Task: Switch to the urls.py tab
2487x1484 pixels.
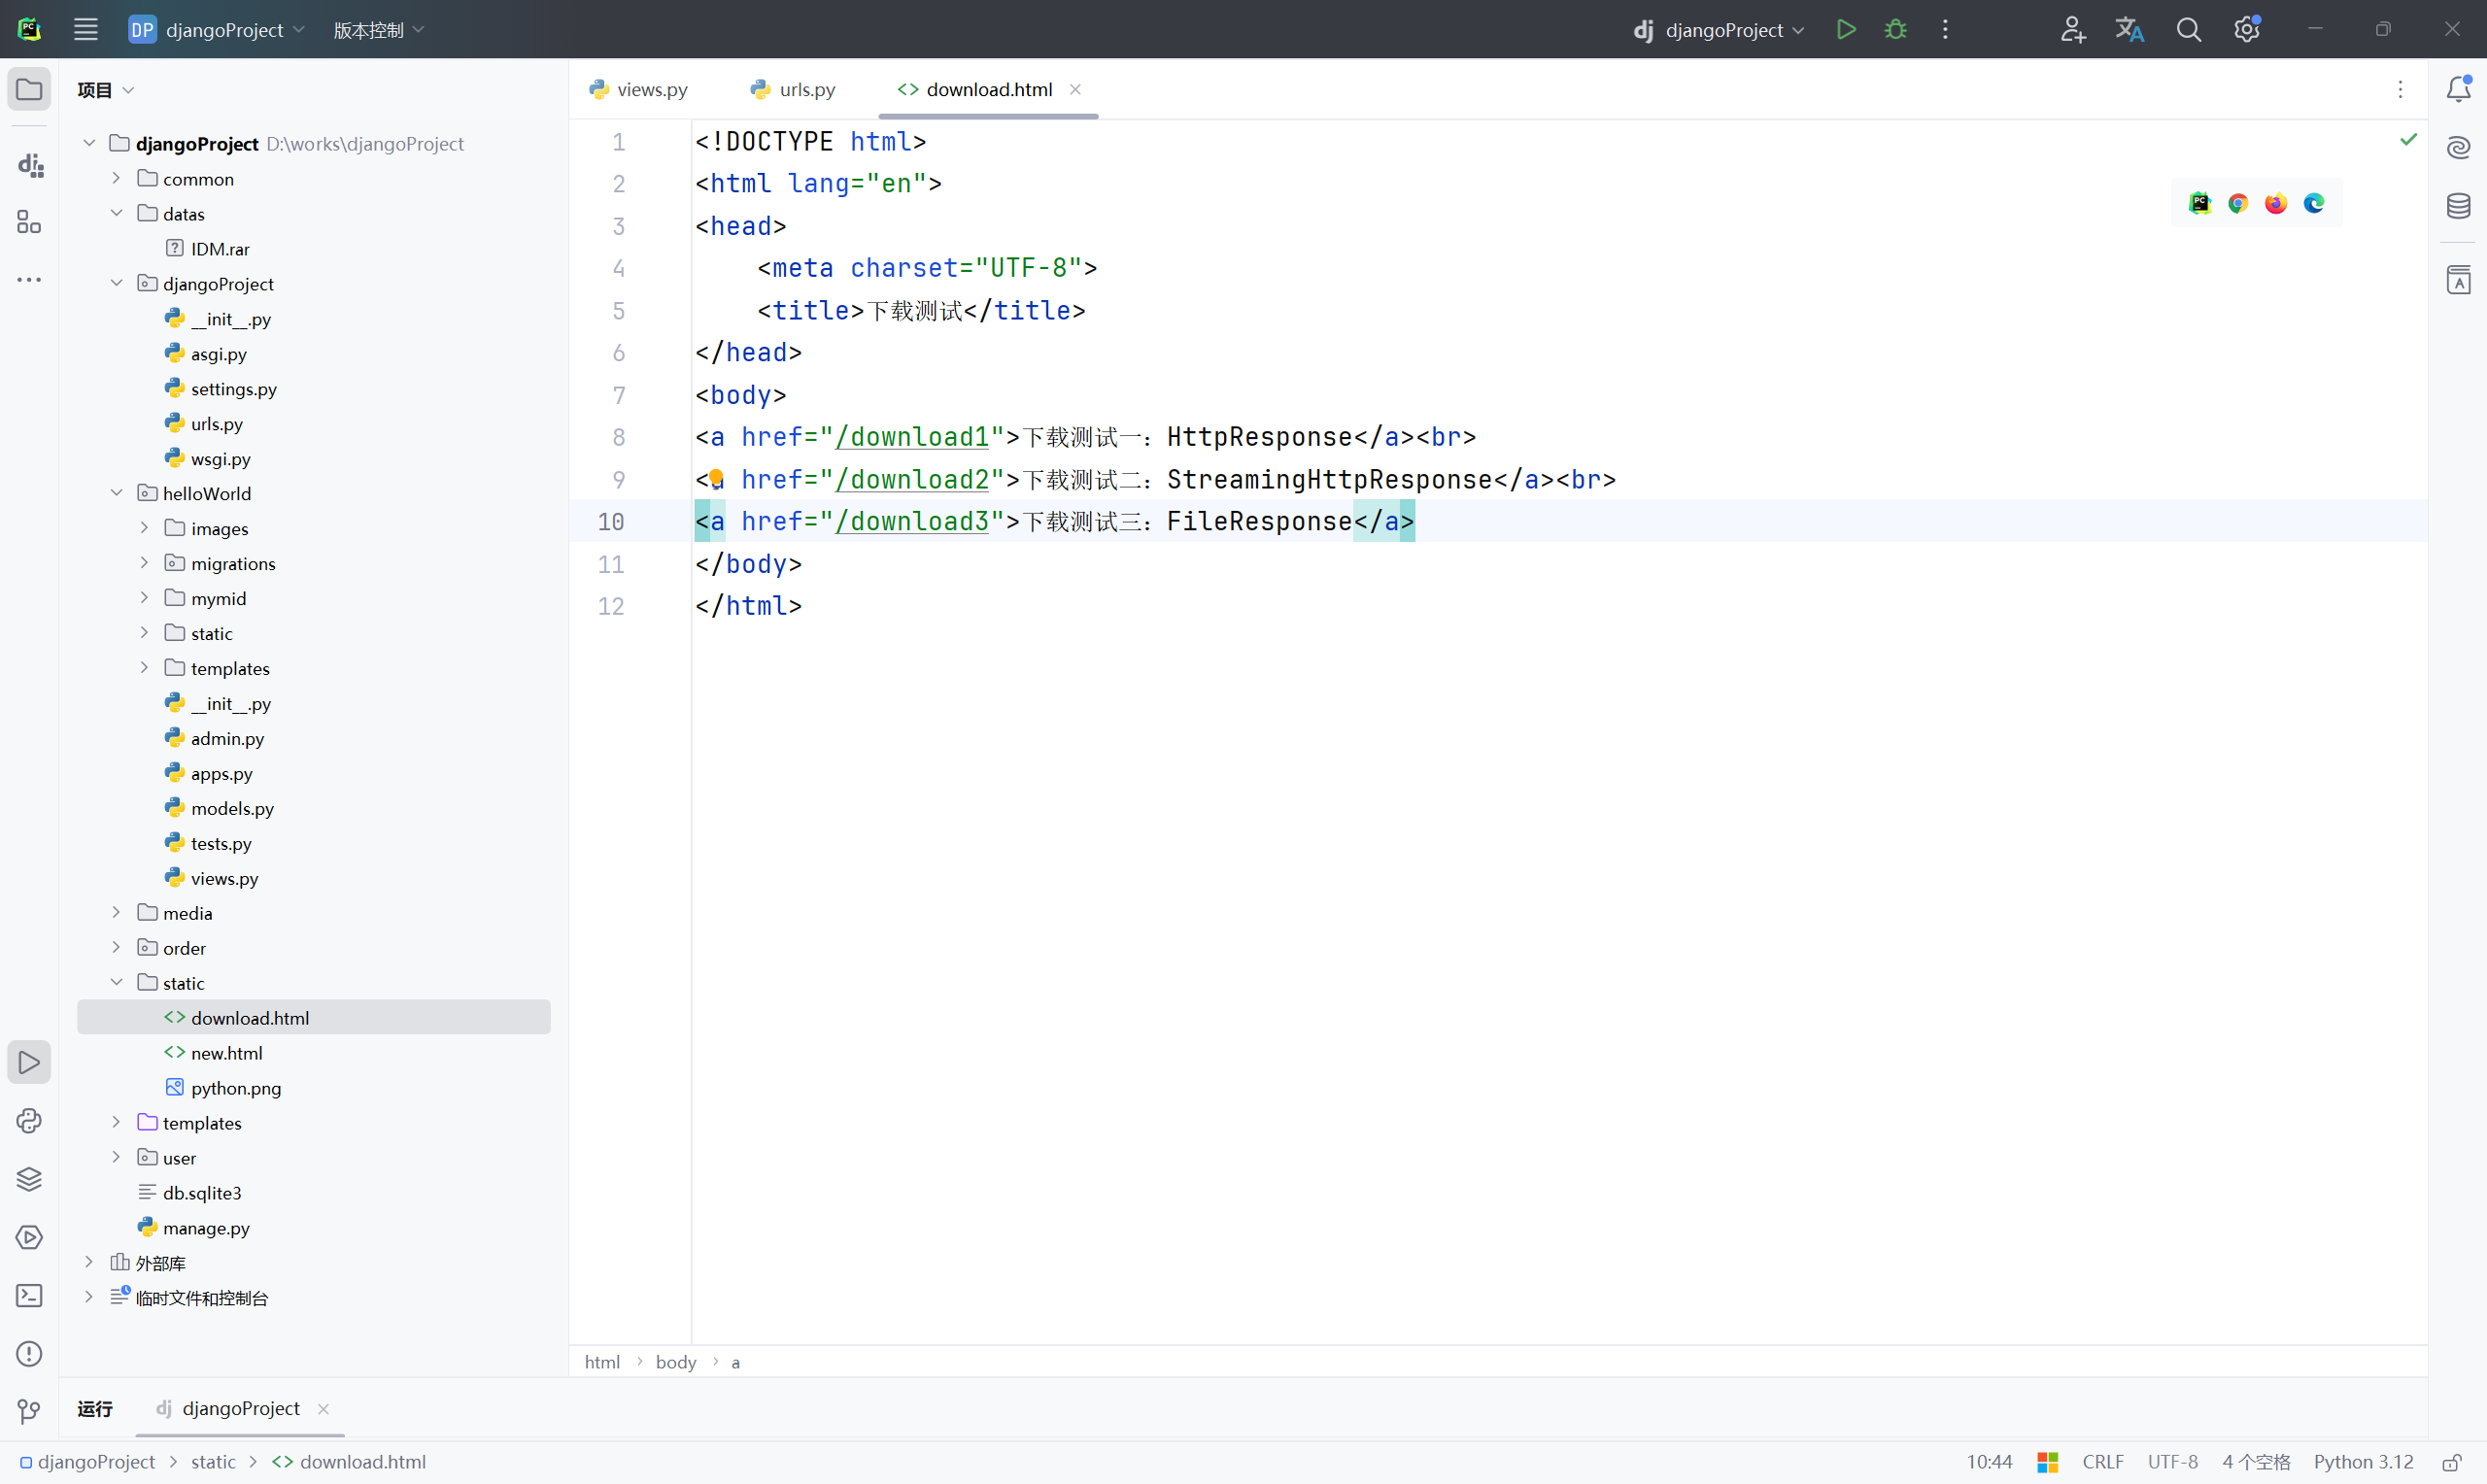Action: (793, 89)
